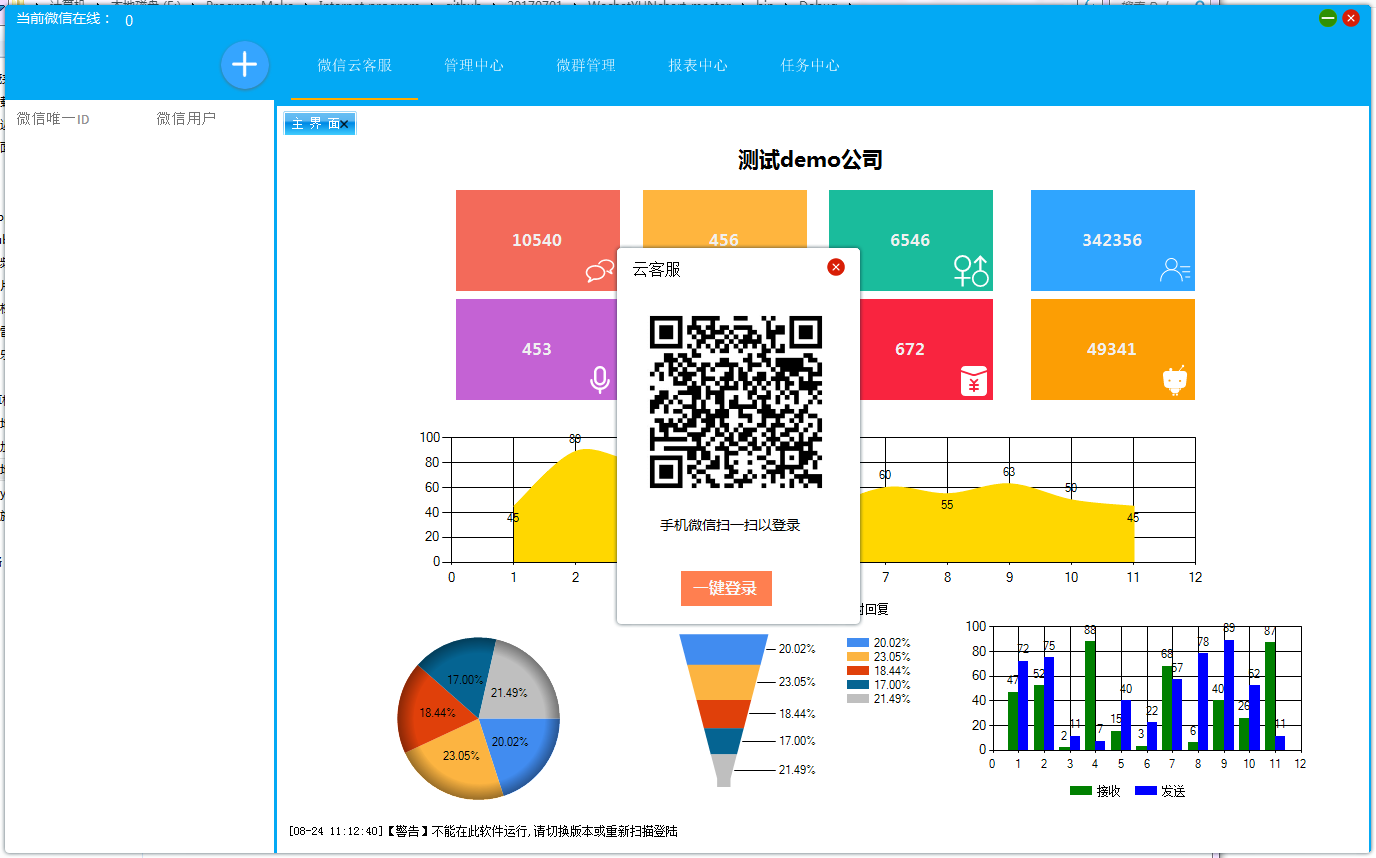Click the green 接收 legend swatch

tap(1081, 791)
